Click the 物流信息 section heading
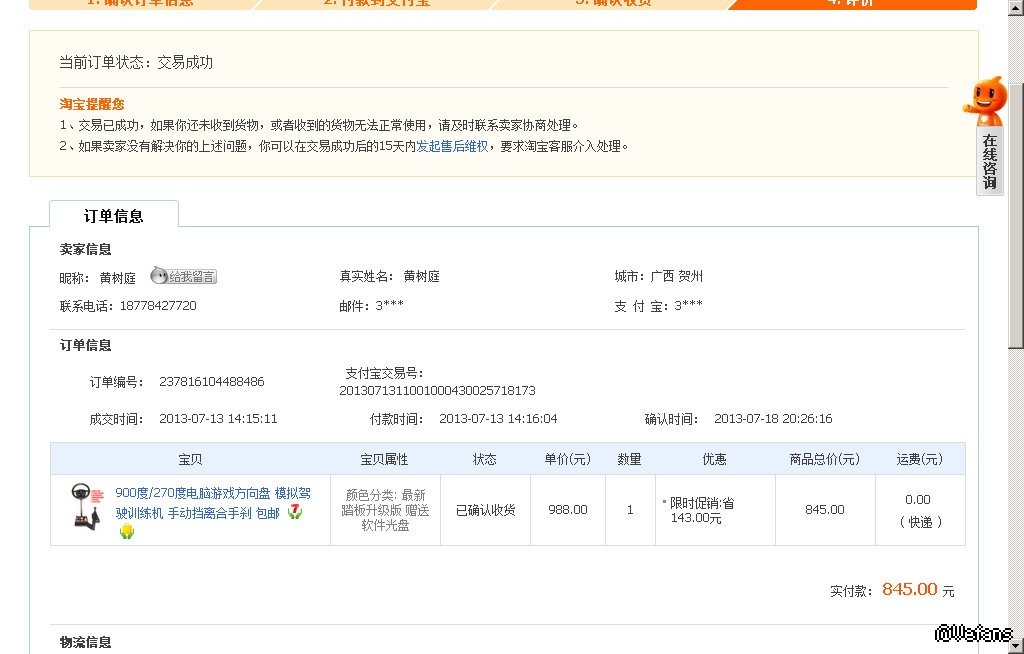The image size is (1024, 654). (x=86, y=642)
